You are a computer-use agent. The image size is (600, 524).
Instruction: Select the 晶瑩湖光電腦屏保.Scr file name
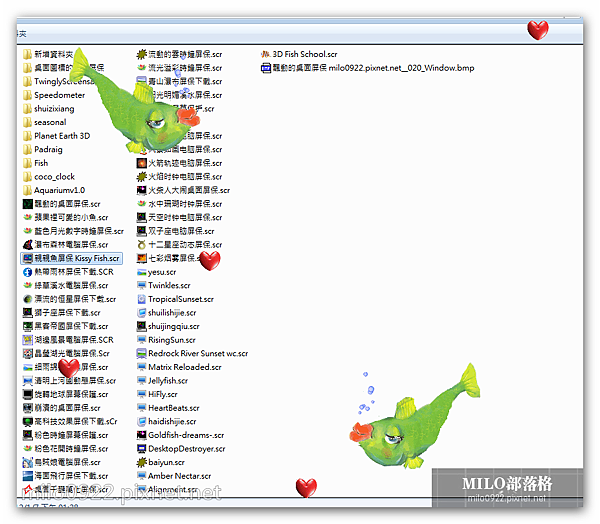click(x=72, y=354)
